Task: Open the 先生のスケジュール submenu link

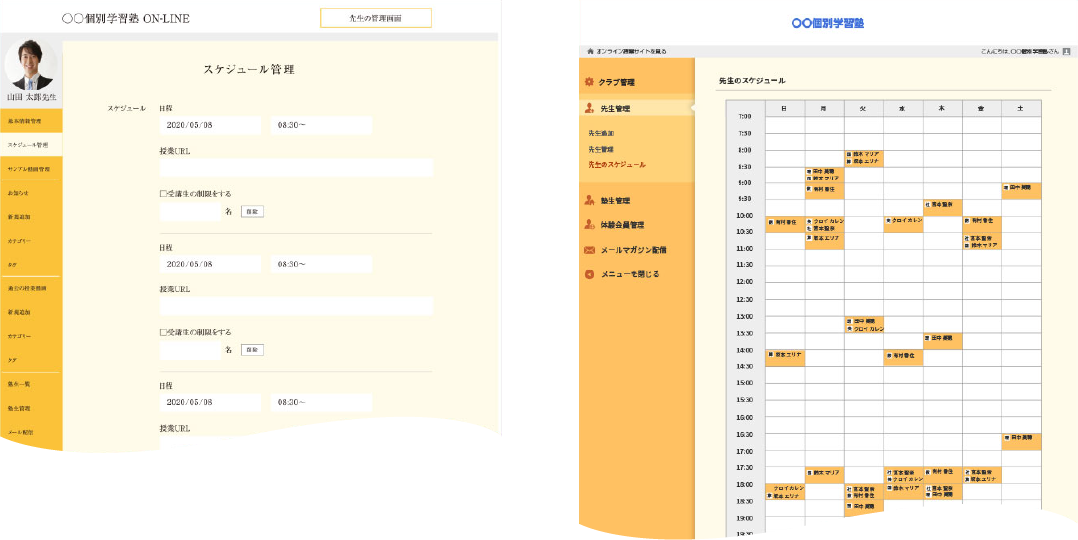Action: click(x=617, y=165)
